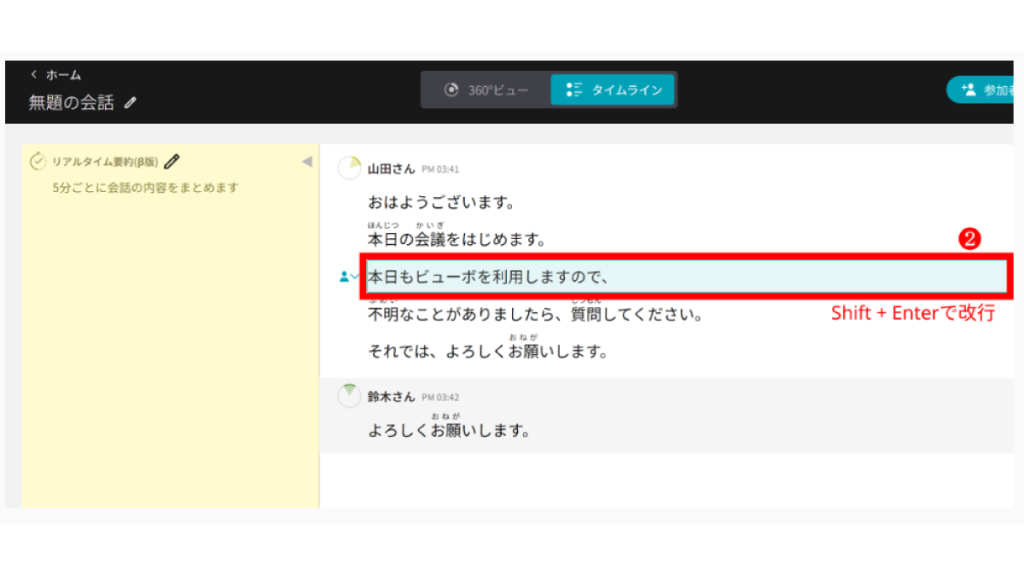Screen dimensions: 1024x576
Task: Click 鈴木さん's message よろしくお願いします。
Action: (448, 431)
